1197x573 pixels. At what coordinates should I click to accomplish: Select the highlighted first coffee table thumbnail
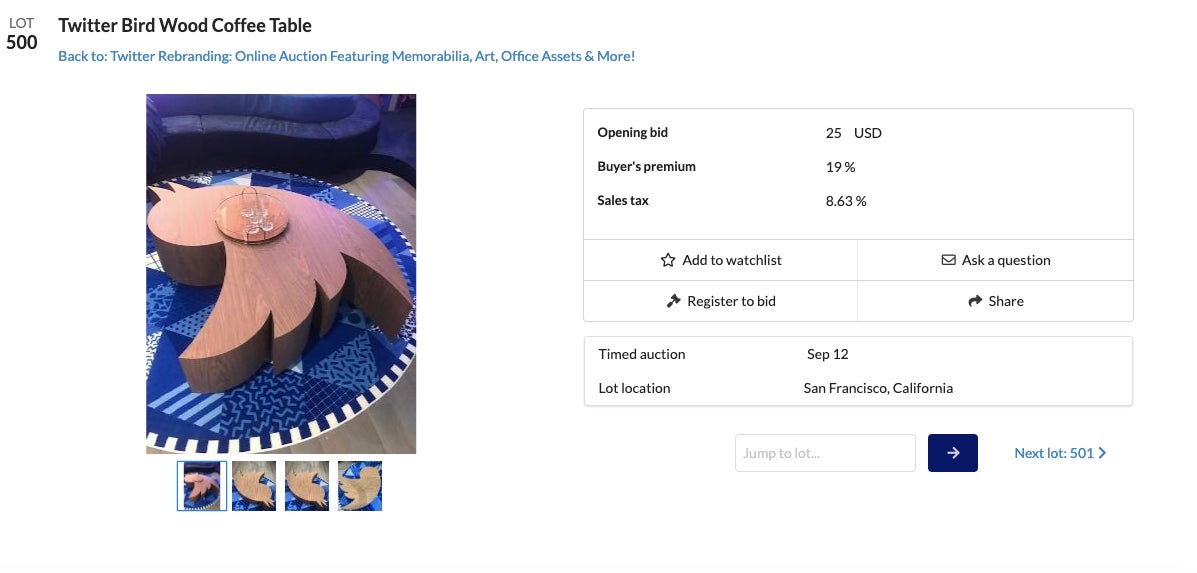(202, 486)
